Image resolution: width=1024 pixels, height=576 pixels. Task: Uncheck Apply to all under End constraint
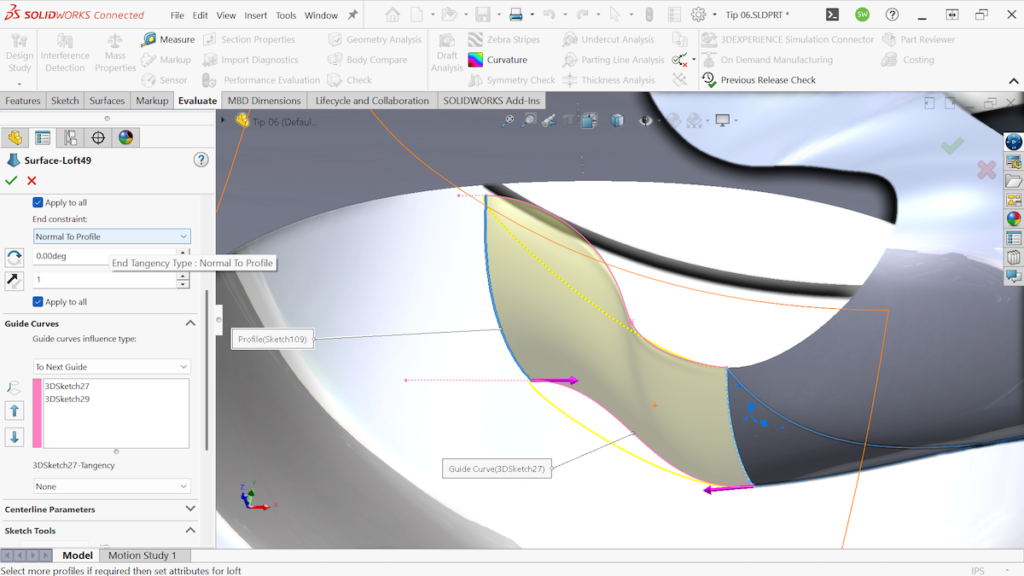pyautogui.click(x=37, y=203)
